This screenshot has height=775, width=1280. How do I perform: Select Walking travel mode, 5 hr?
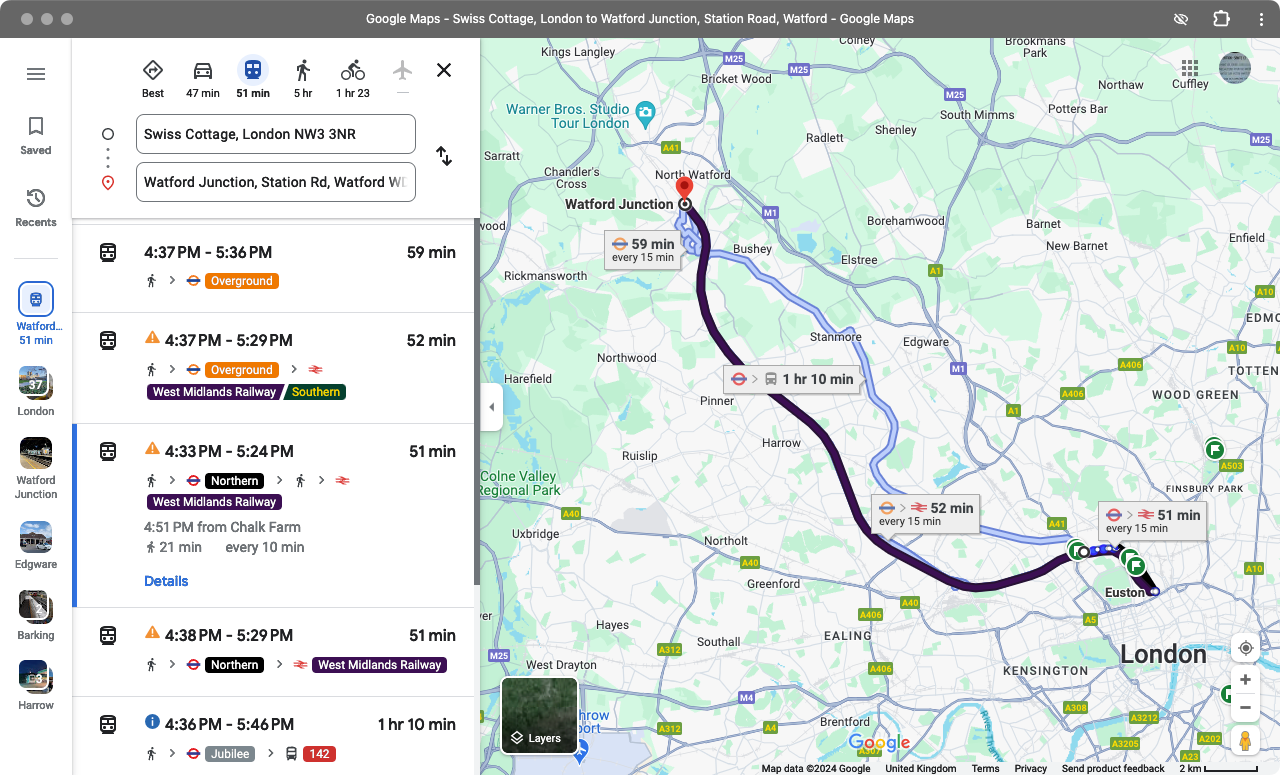click(303, 78)
